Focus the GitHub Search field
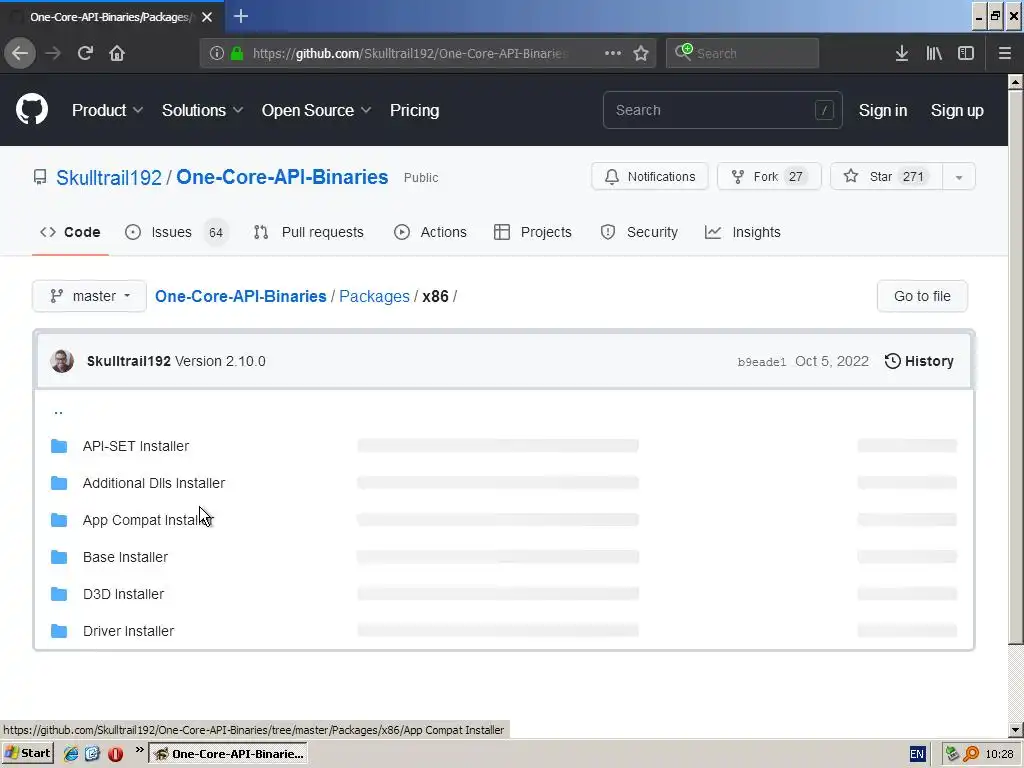This screenshot has width=1024, height=768. pos(722,110)
